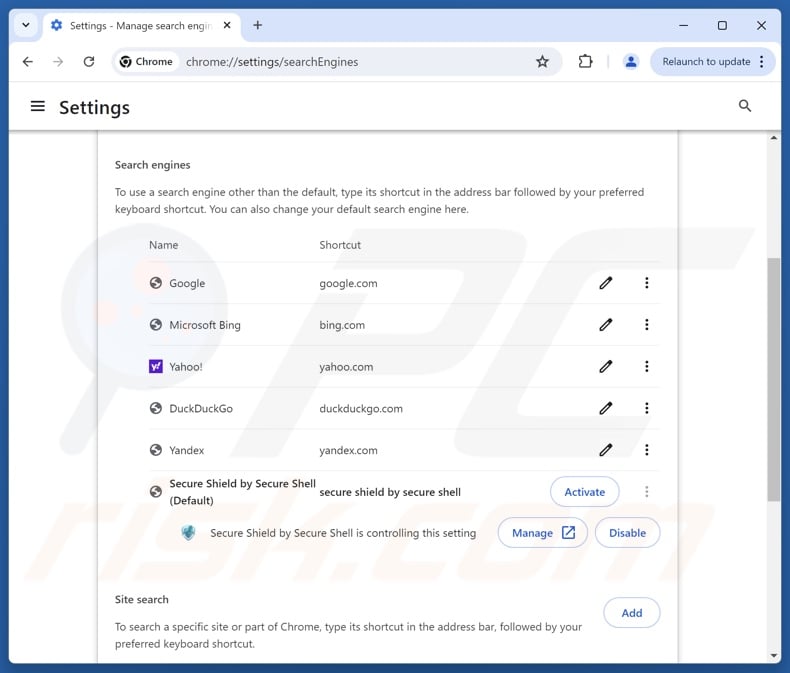Maximize the Chrome window

point(722,25)
